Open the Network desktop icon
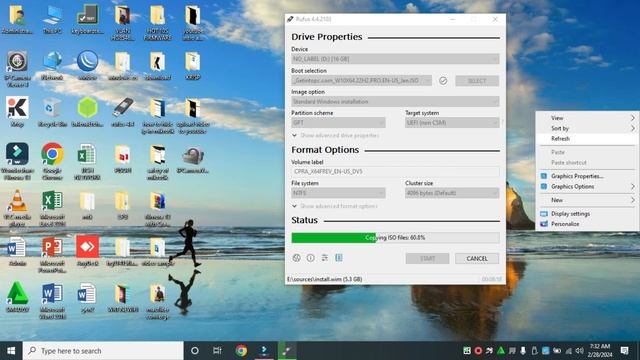 [x=52, y=66]
